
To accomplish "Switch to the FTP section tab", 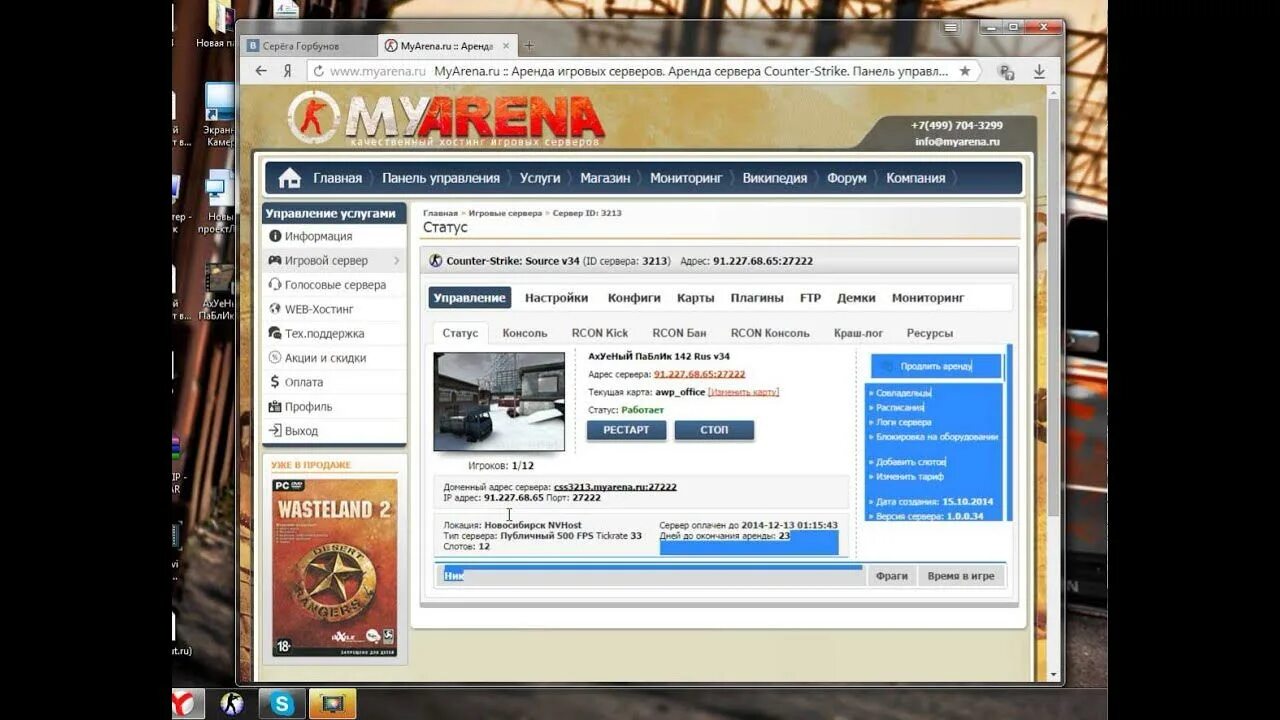I will (x=810, y=298).
